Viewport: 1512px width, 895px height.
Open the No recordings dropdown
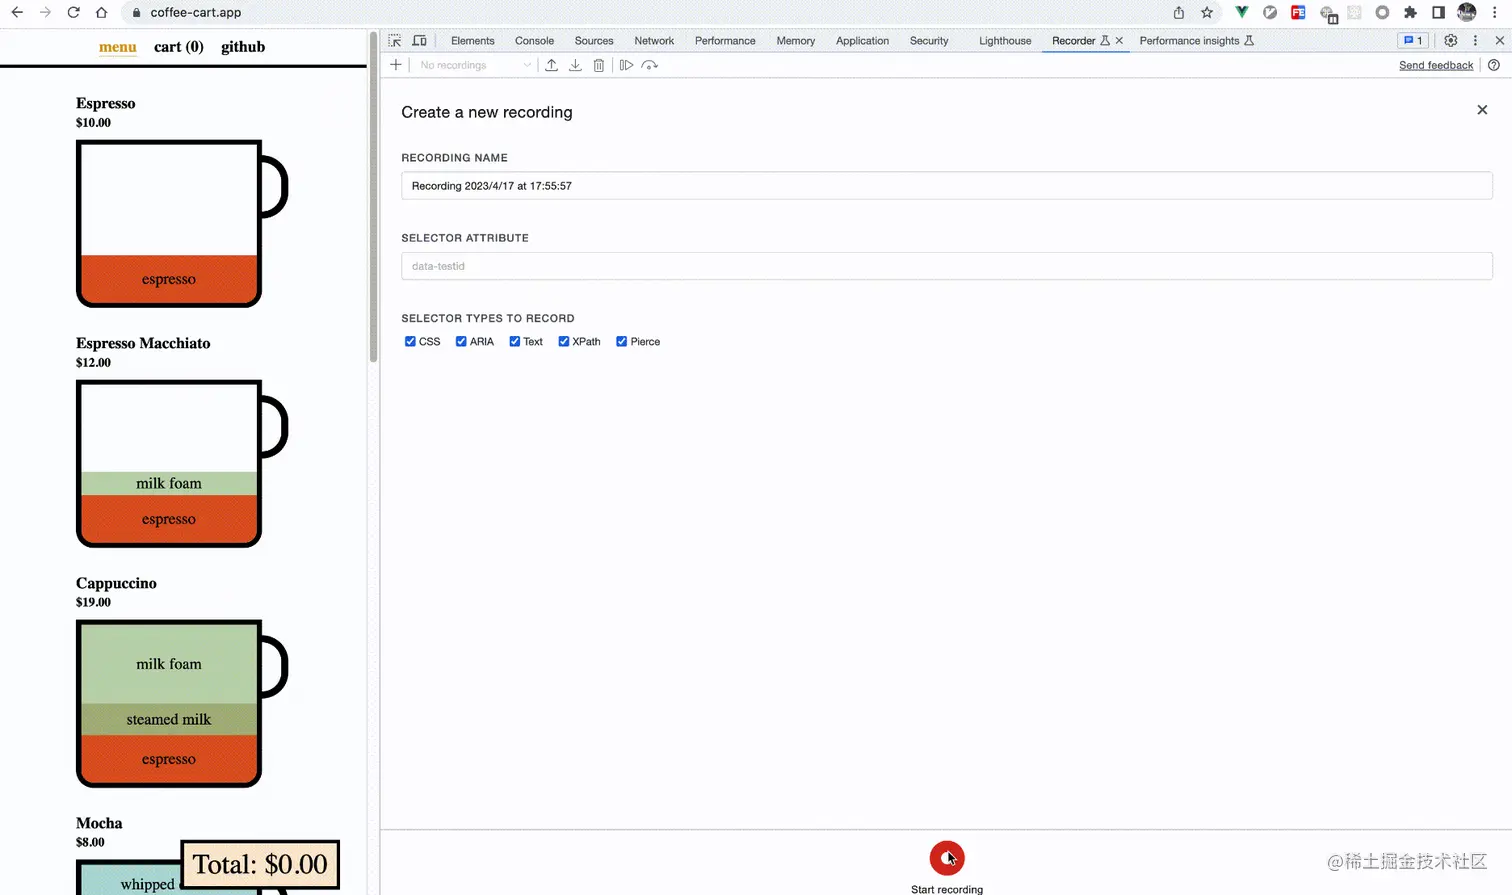[474, 65]
